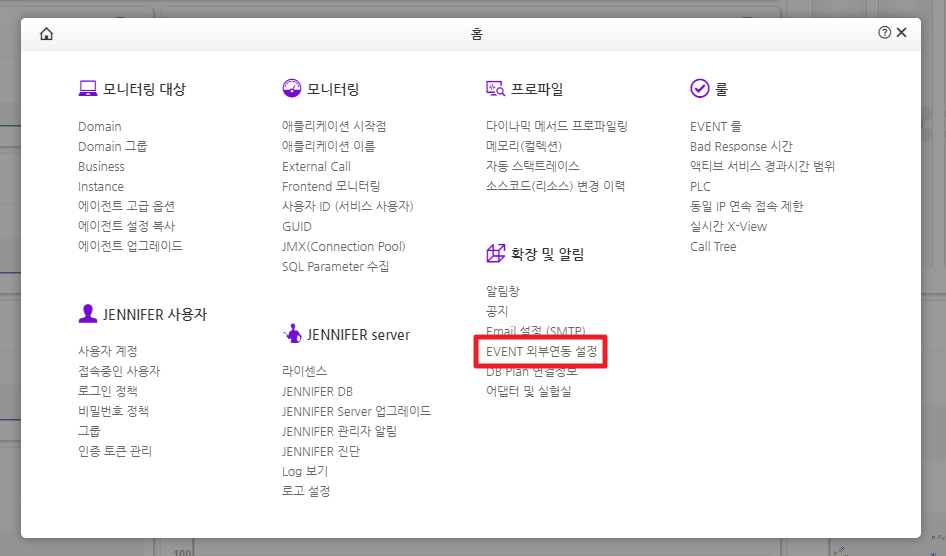946x556 pixels.
Task: Click the JENNIFER user person icon
Action: [x=88, y=314]
